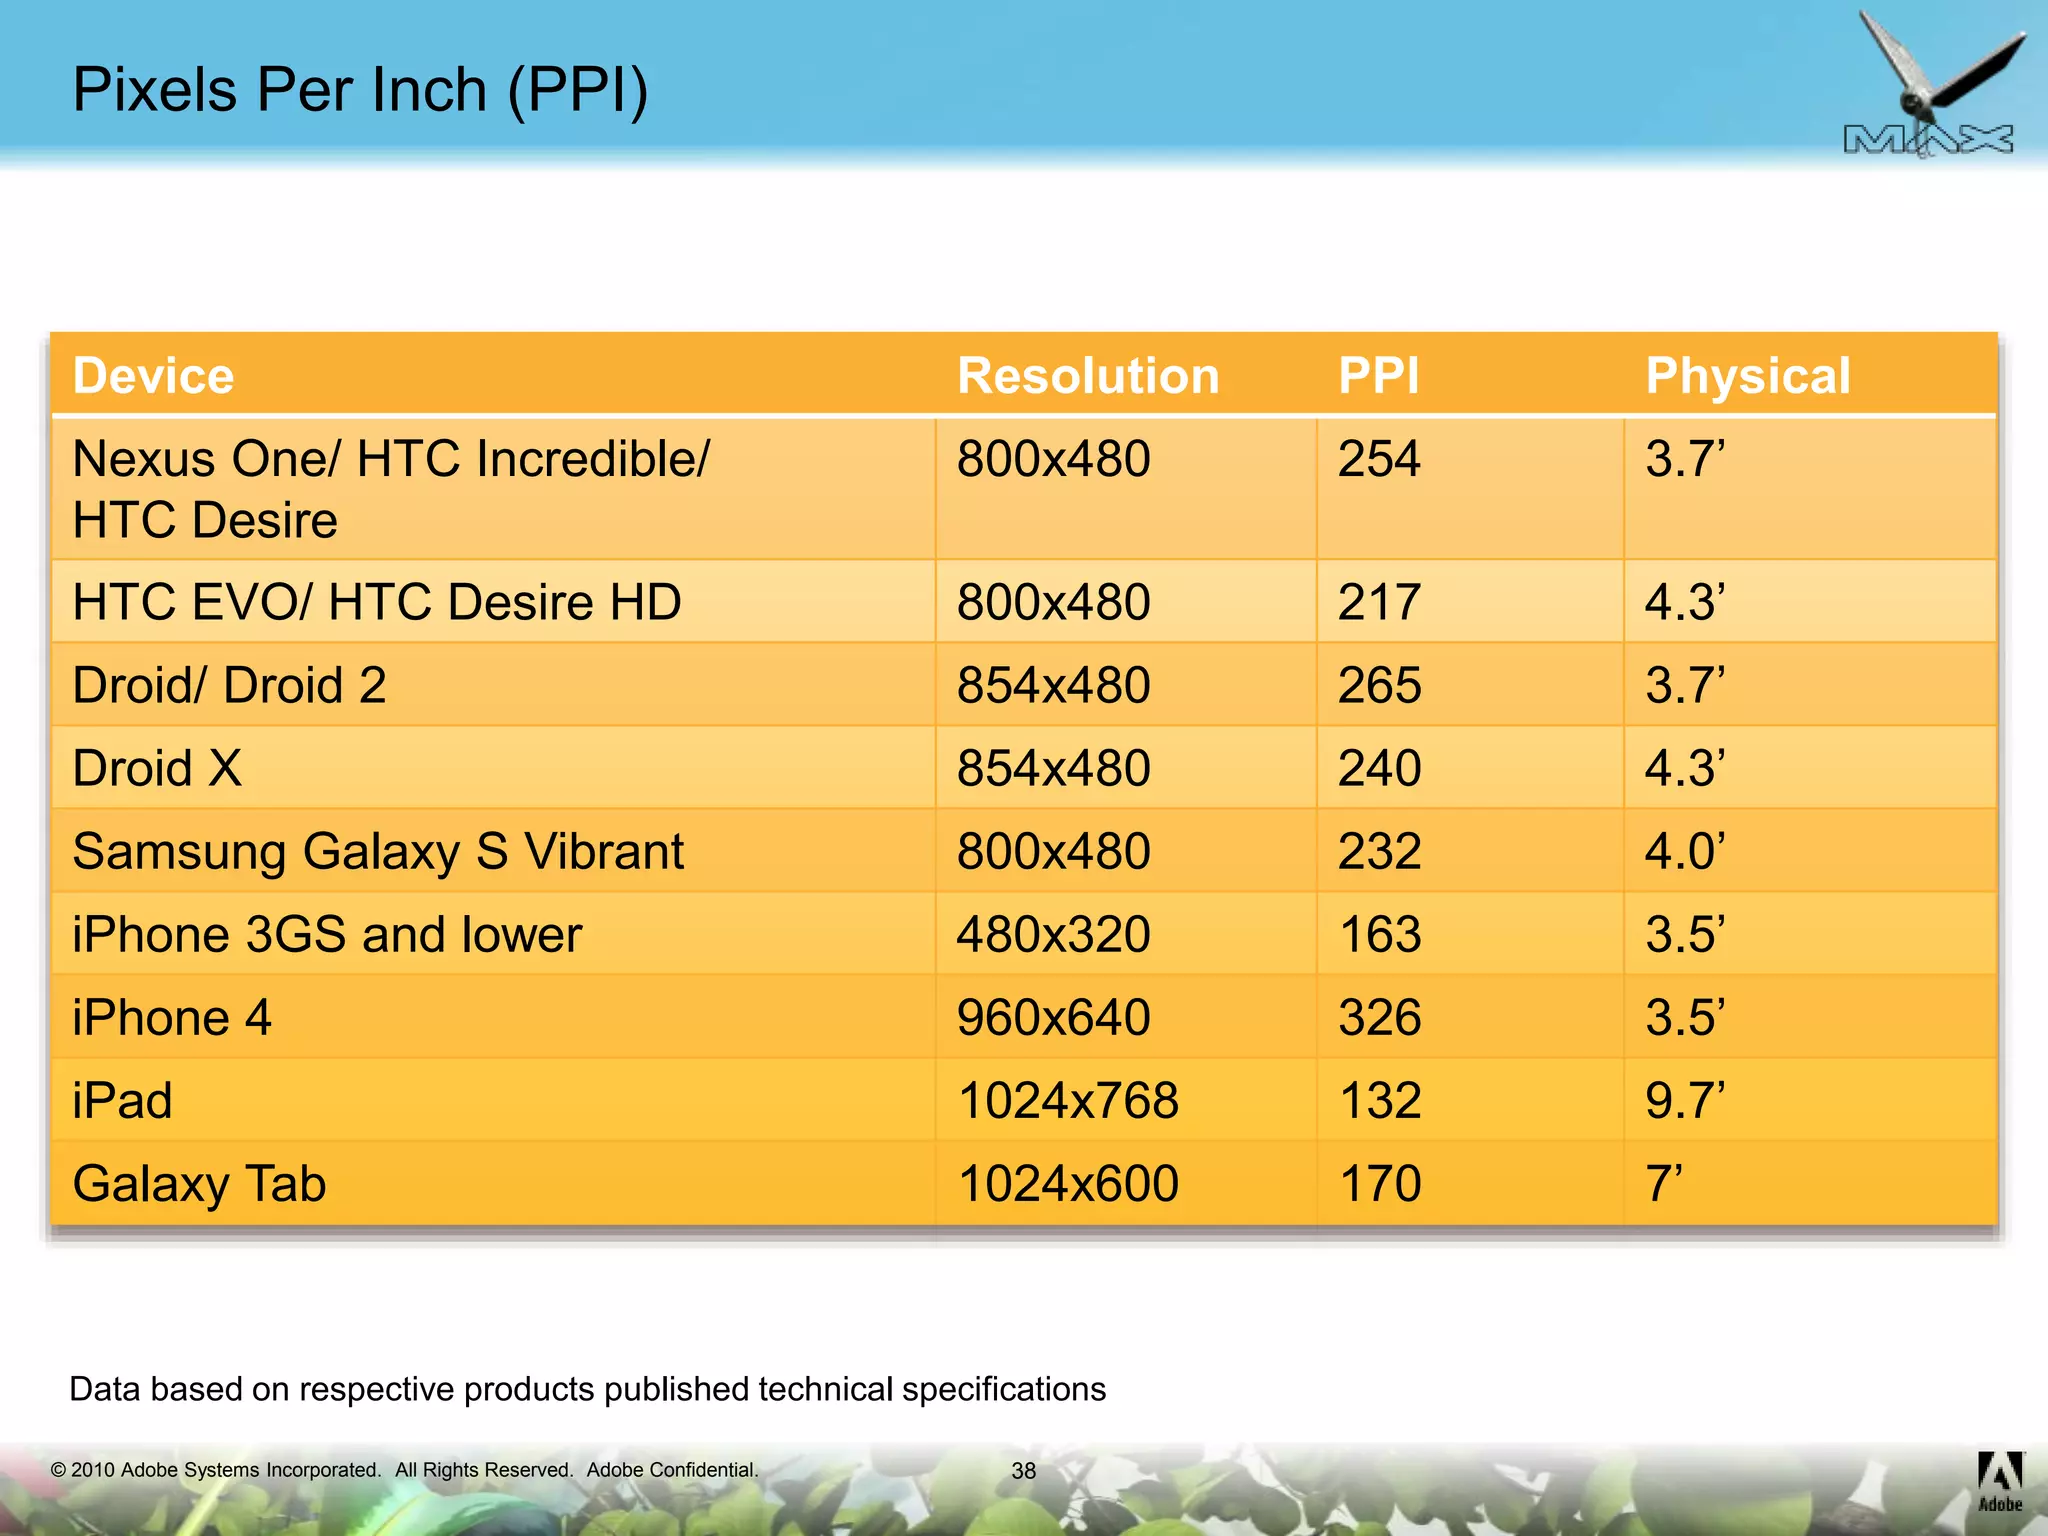Click the MAX logo in the header
The width and height of the screenshot is (2048, 1536).
tap(1928, 138)
